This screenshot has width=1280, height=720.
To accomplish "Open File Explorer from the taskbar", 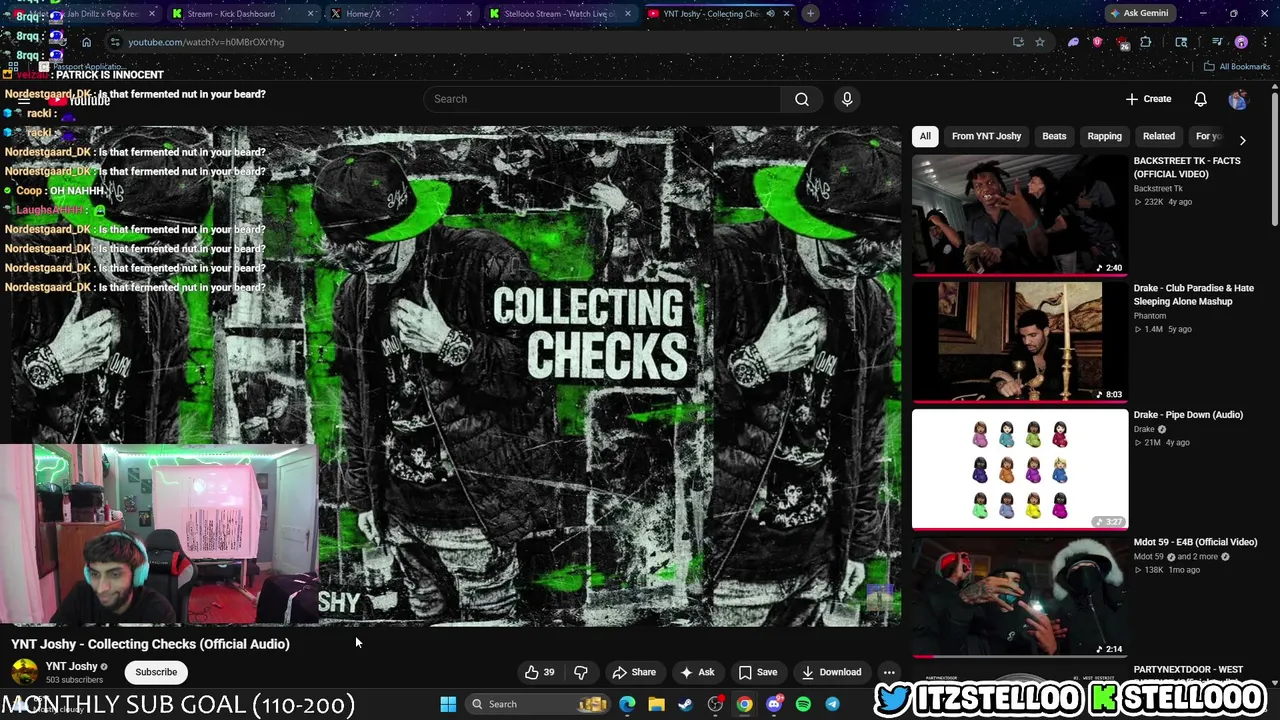I will coord(656,704).
